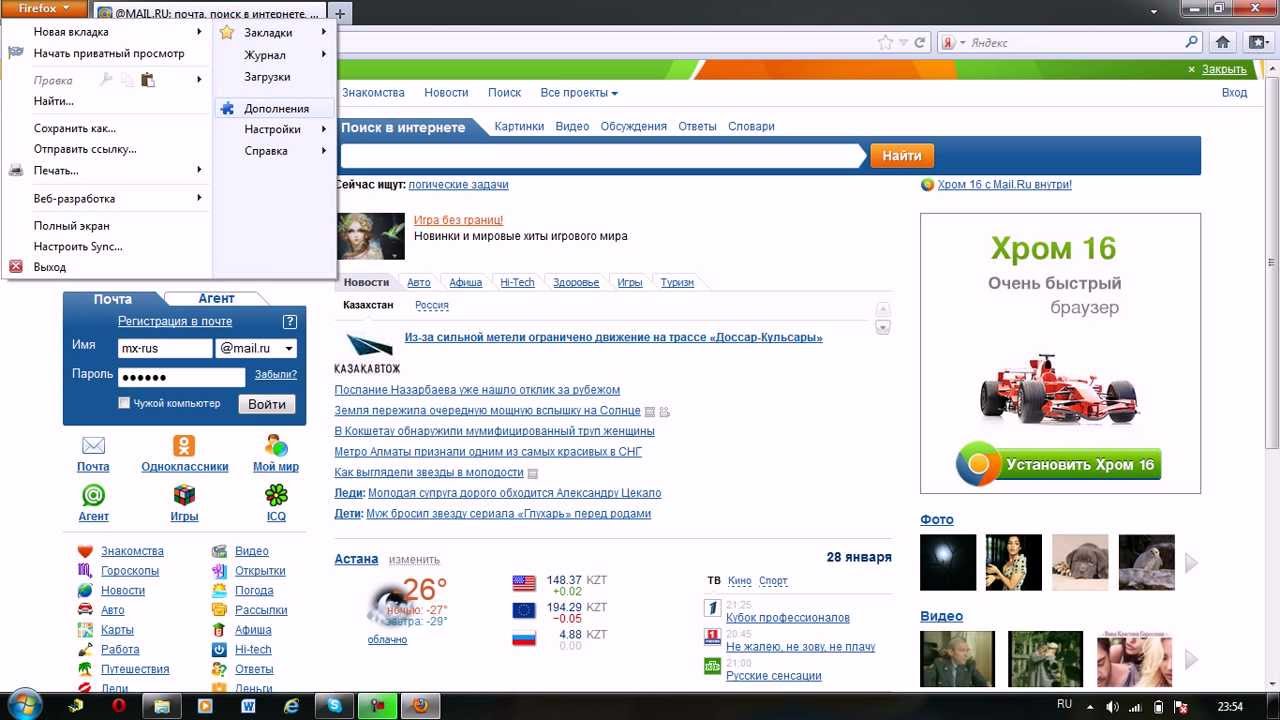1280x720 pixels.
Task: Click Windows Start button
Action: (x=24, y=704)
